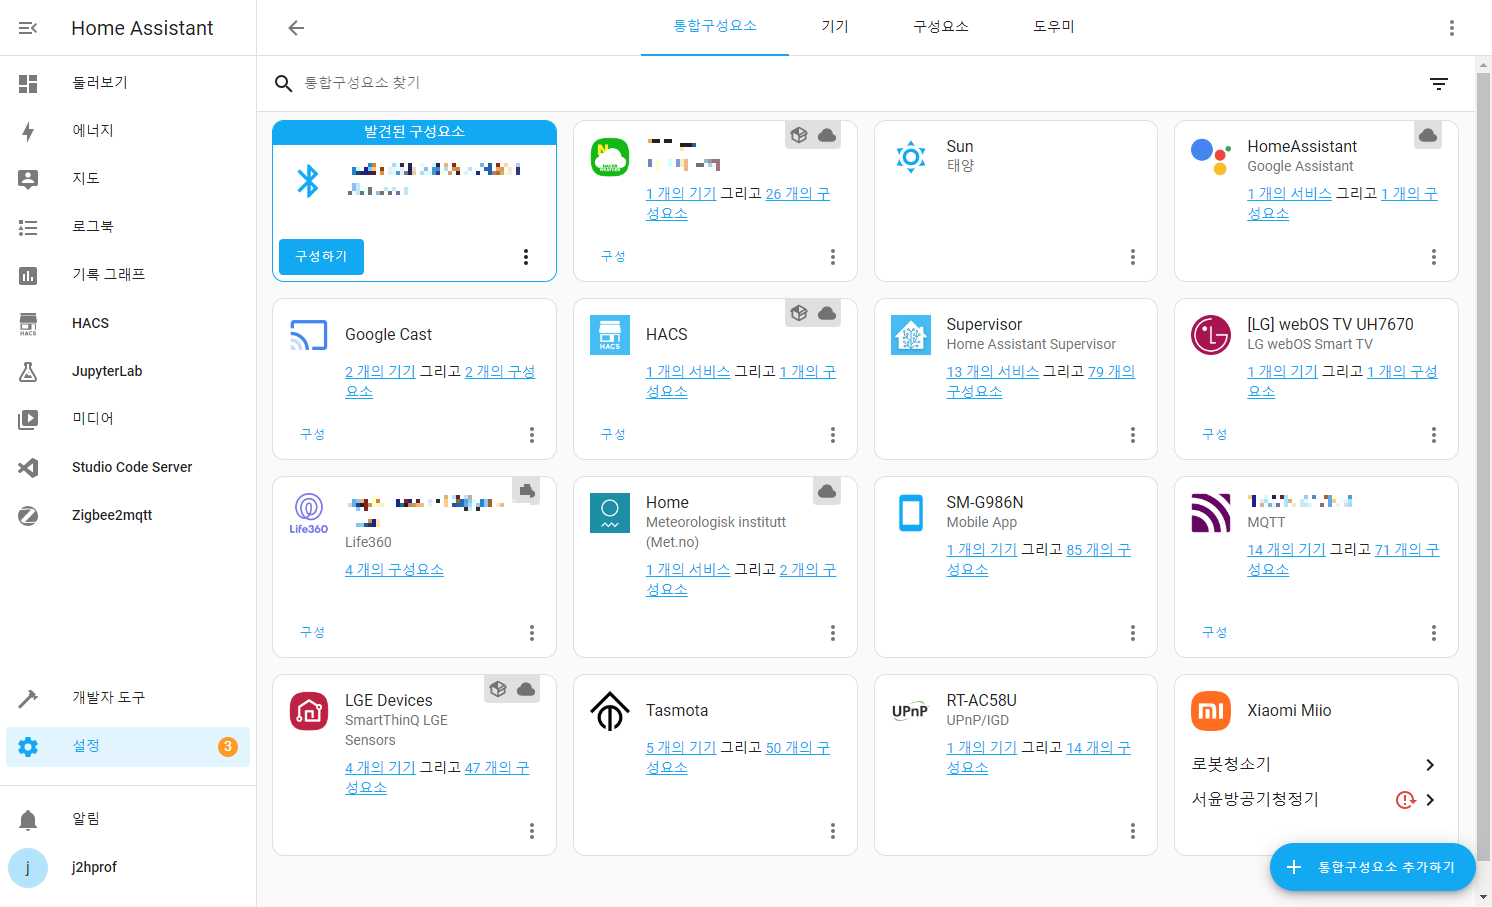Open the 미디어 media browser
The image size is (1492, 907).
(x=128, y=419)
